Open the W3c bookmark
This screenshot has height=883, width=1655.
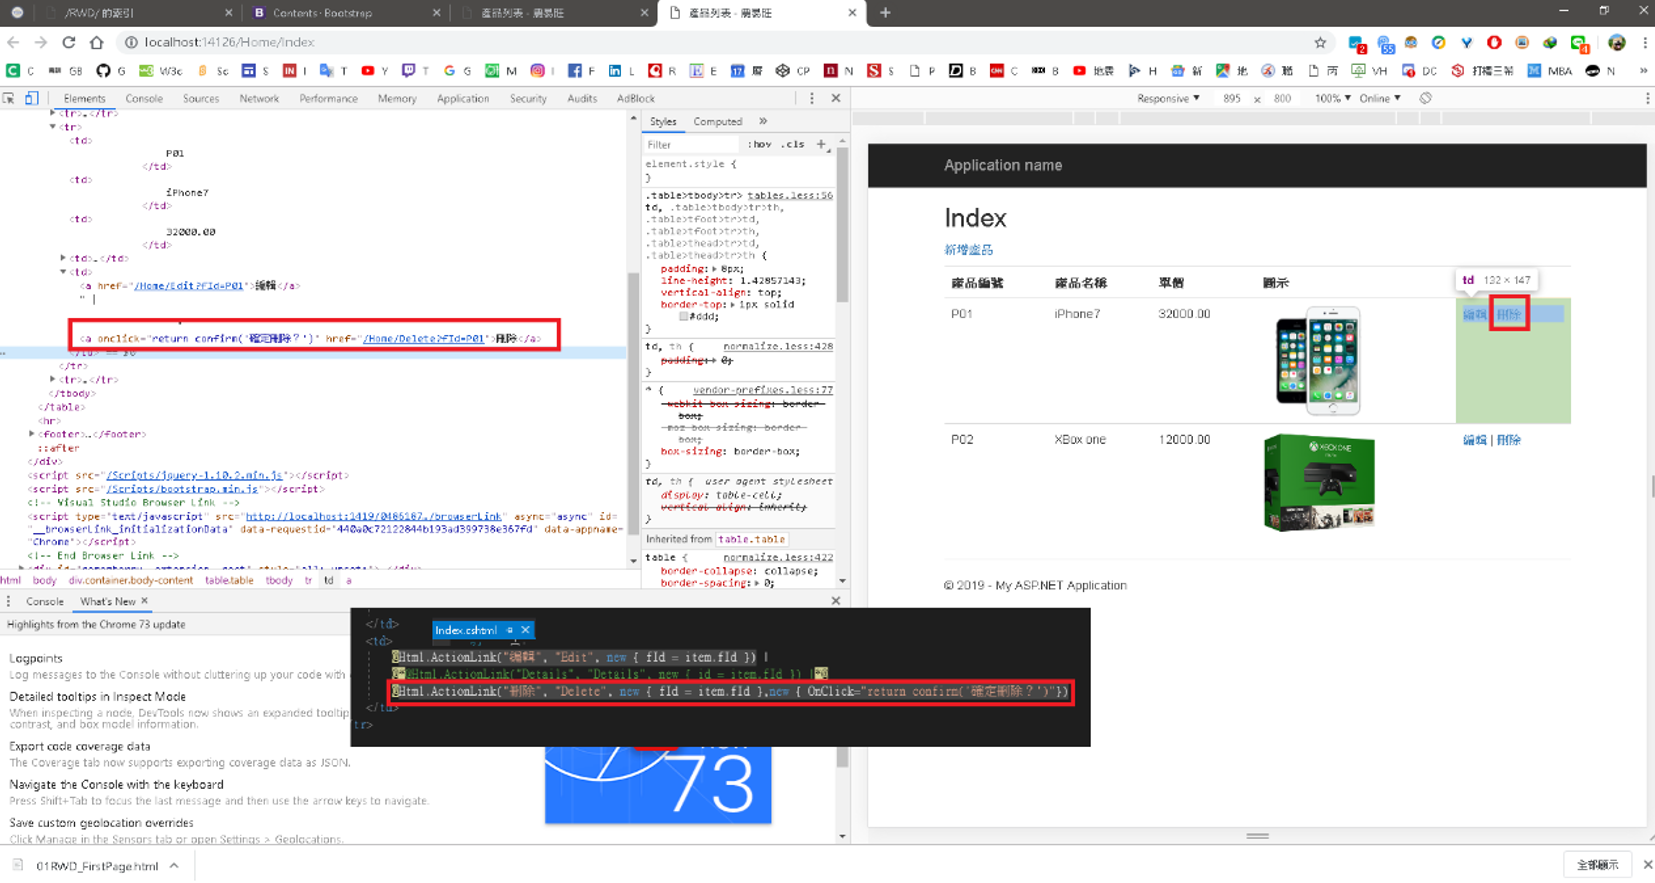click(x=160, y=71)
